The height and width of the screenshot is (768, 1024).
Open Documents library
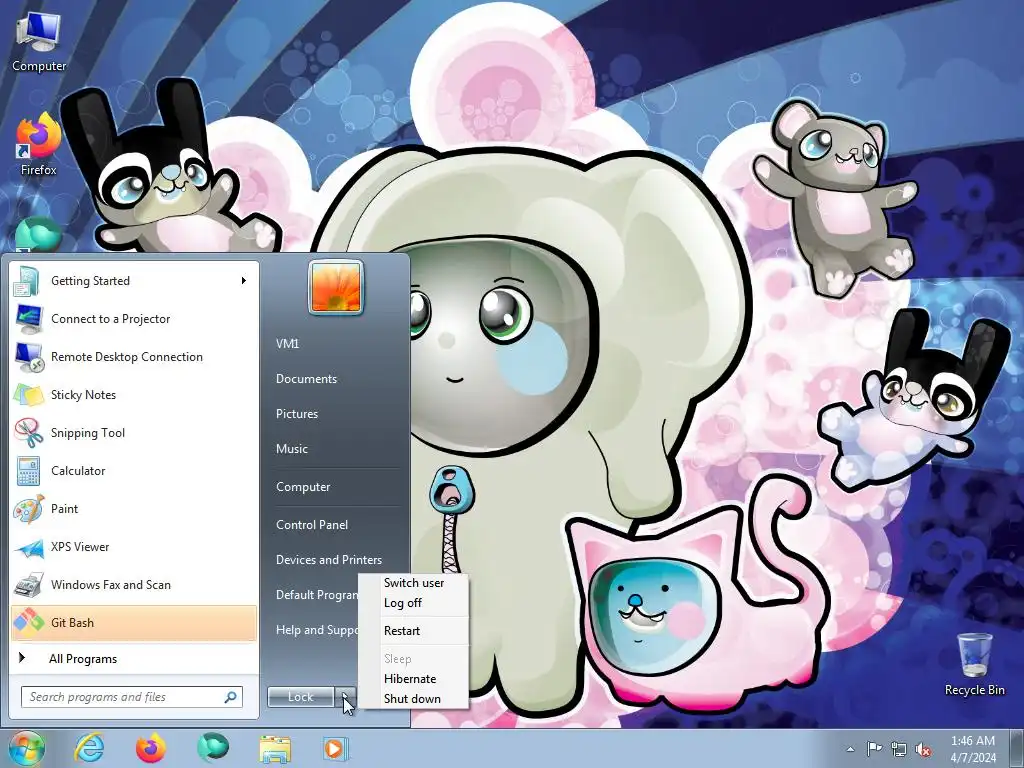(336, 379)
